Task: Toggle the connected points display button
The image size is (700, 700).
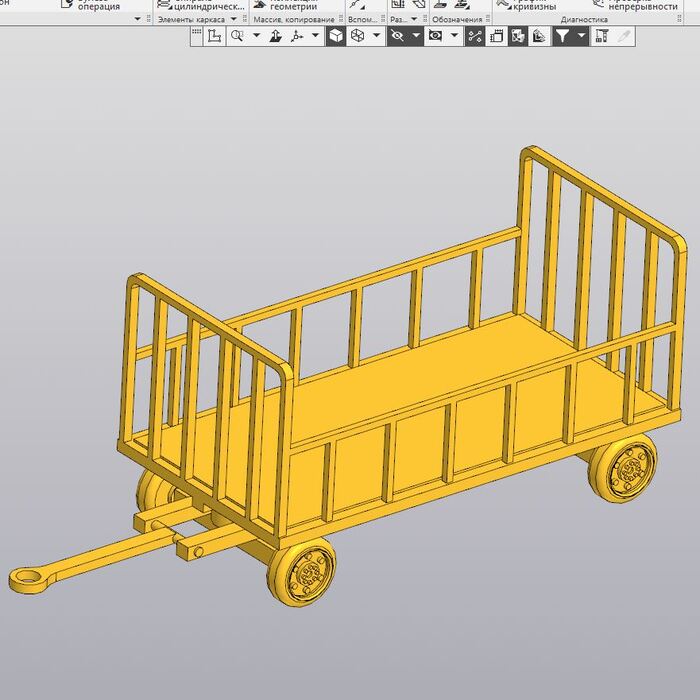Action: pos(475,36)
